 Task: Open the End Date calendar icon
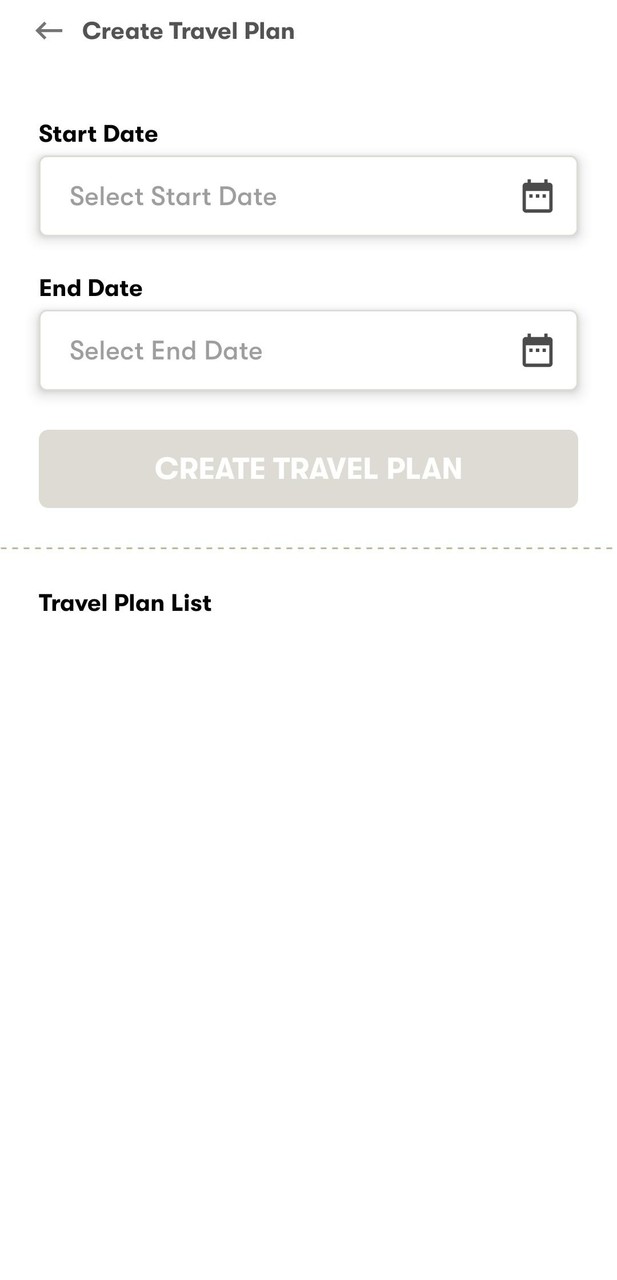pos(537,350)
